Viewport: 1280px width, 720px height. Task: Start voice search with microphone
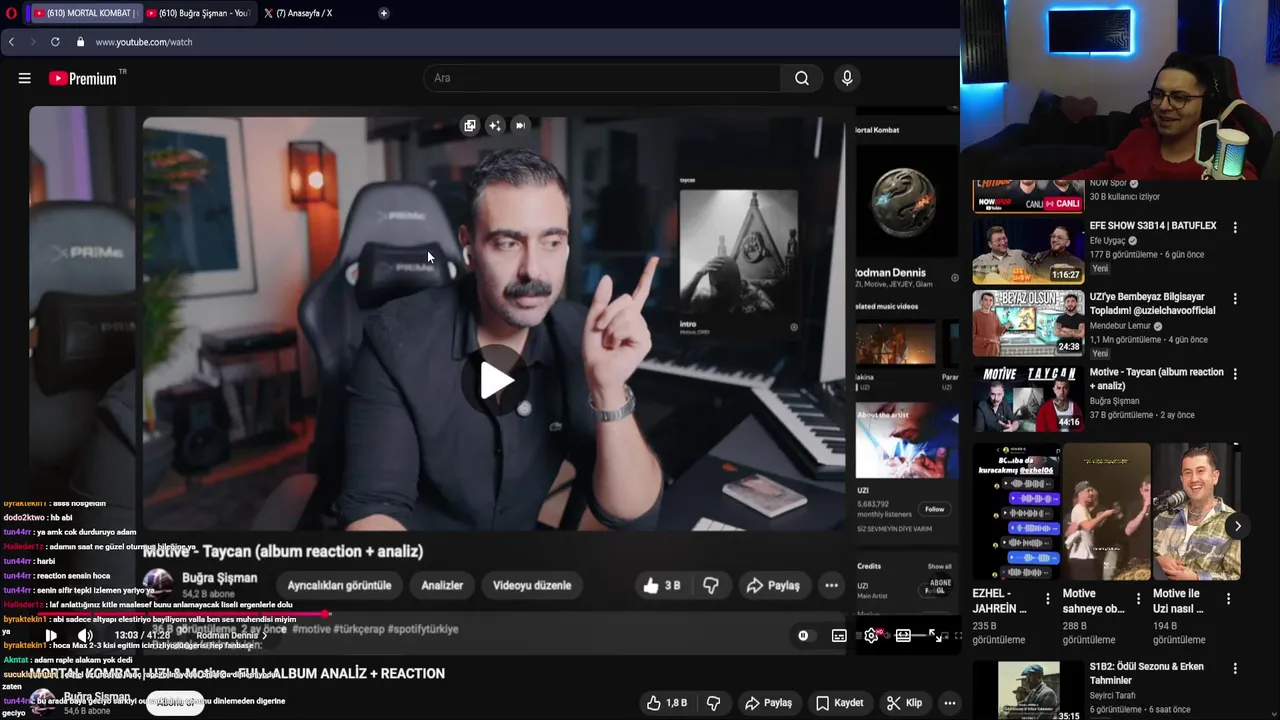(847, 78)
